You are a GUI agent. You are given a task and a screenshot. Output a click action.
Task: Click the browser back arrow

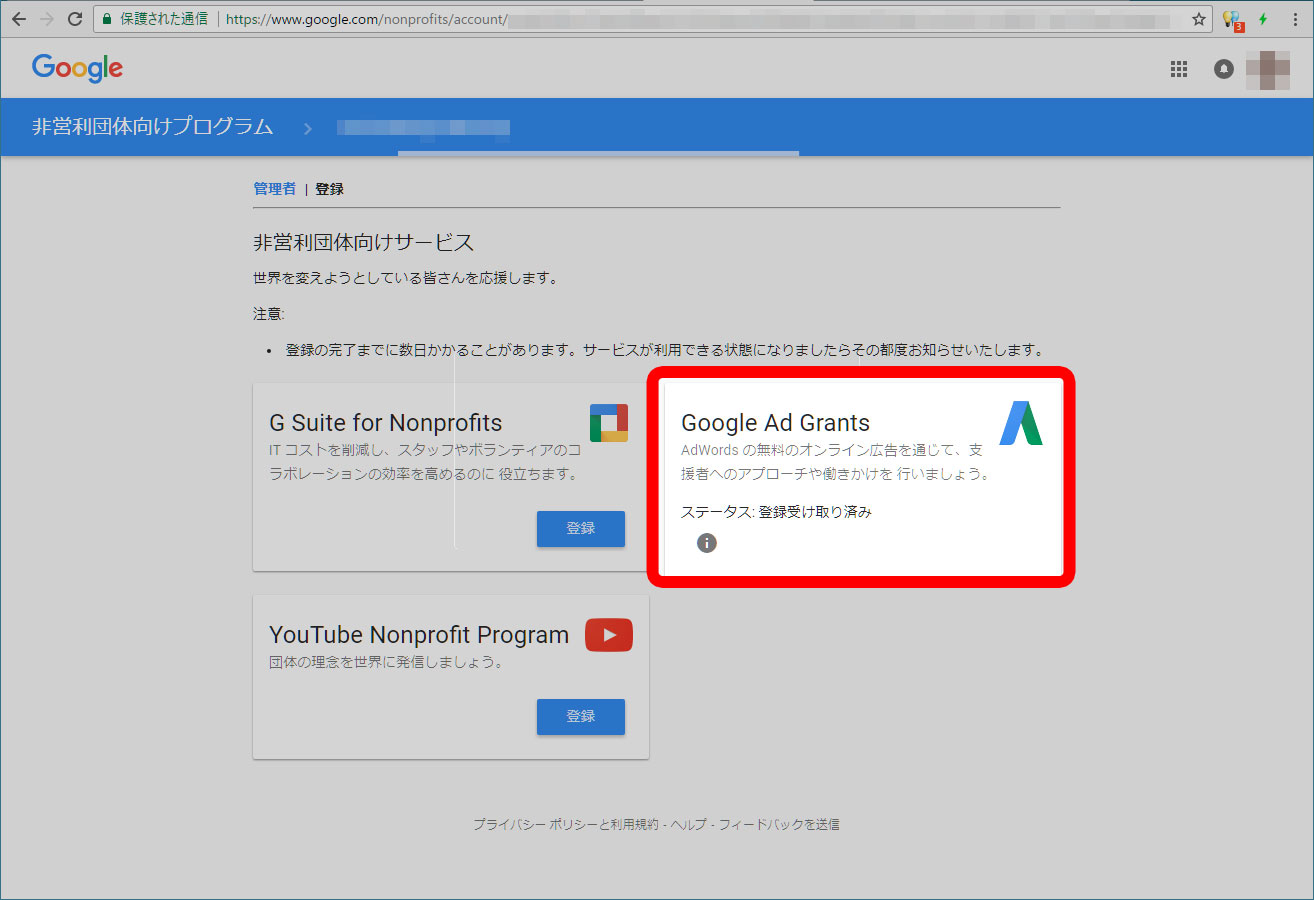(x=18, y=19)
